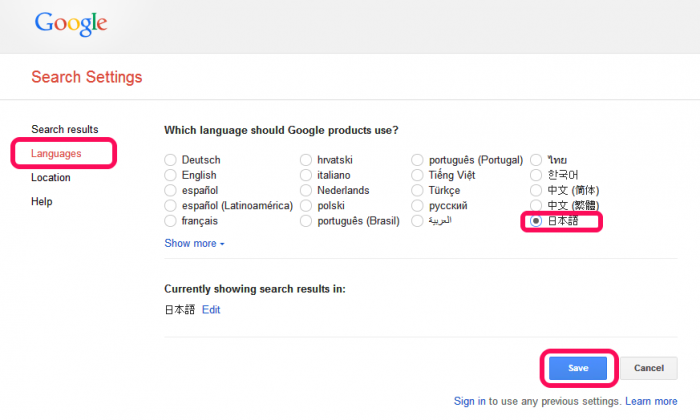Open the Location settings section
Image resolution: width=700 pixels, height=420 pixels.
click(51, 178)
